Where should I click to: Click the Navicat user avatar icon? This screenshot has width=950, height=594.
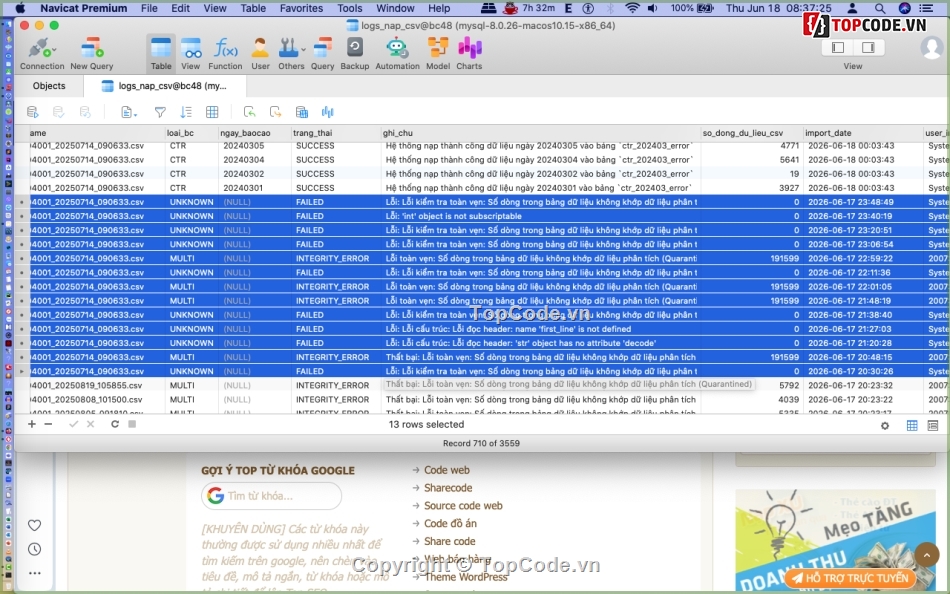point(932,47)
